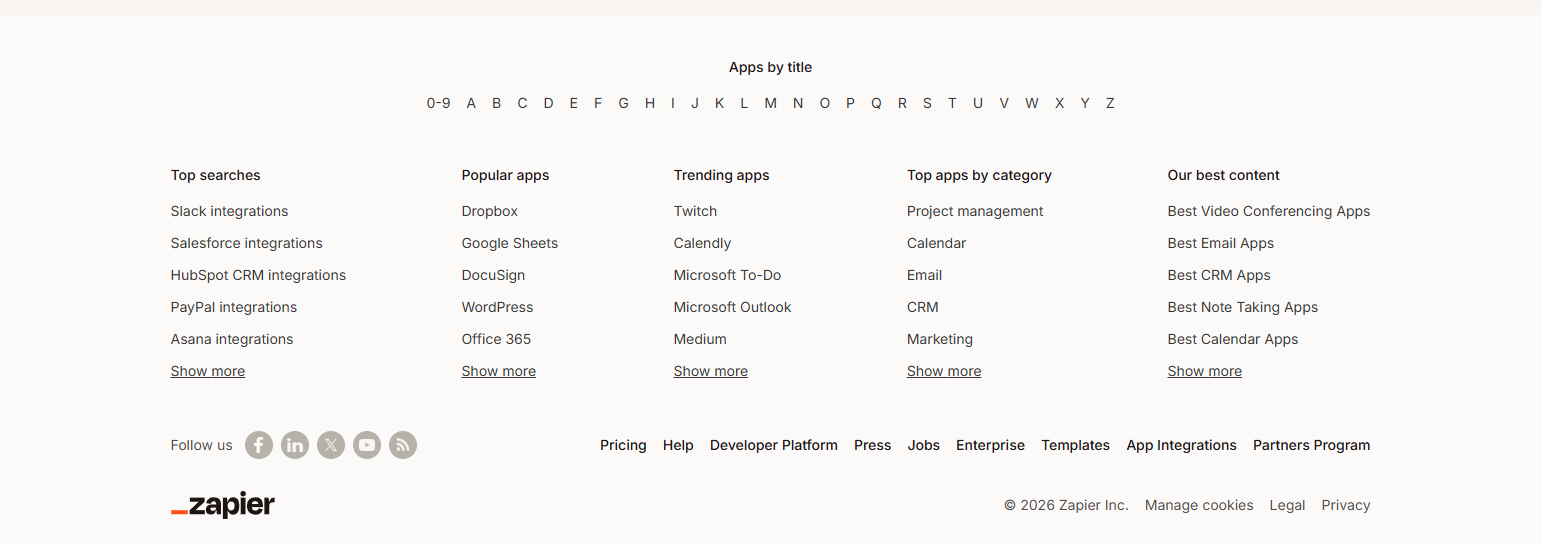Open Partners Program footer link
The width and height of the screenshot is (1541, 544).
(1312, 445)
